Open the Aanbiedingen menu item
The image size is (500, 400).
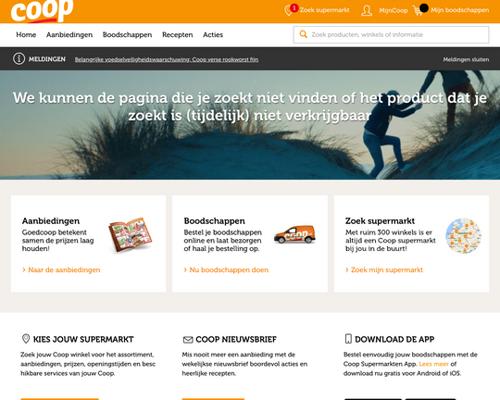point(69,35)
